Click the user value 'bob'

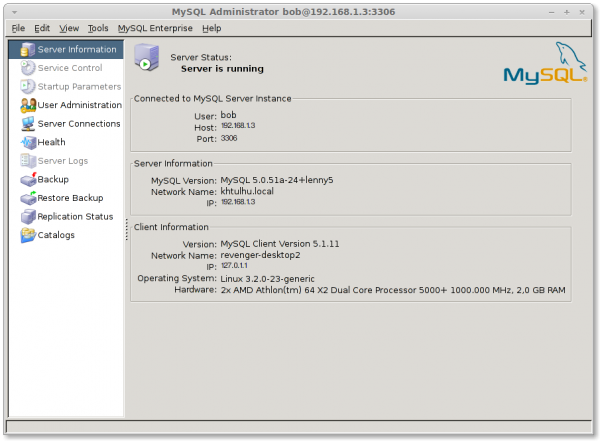[x=228, y=115]
